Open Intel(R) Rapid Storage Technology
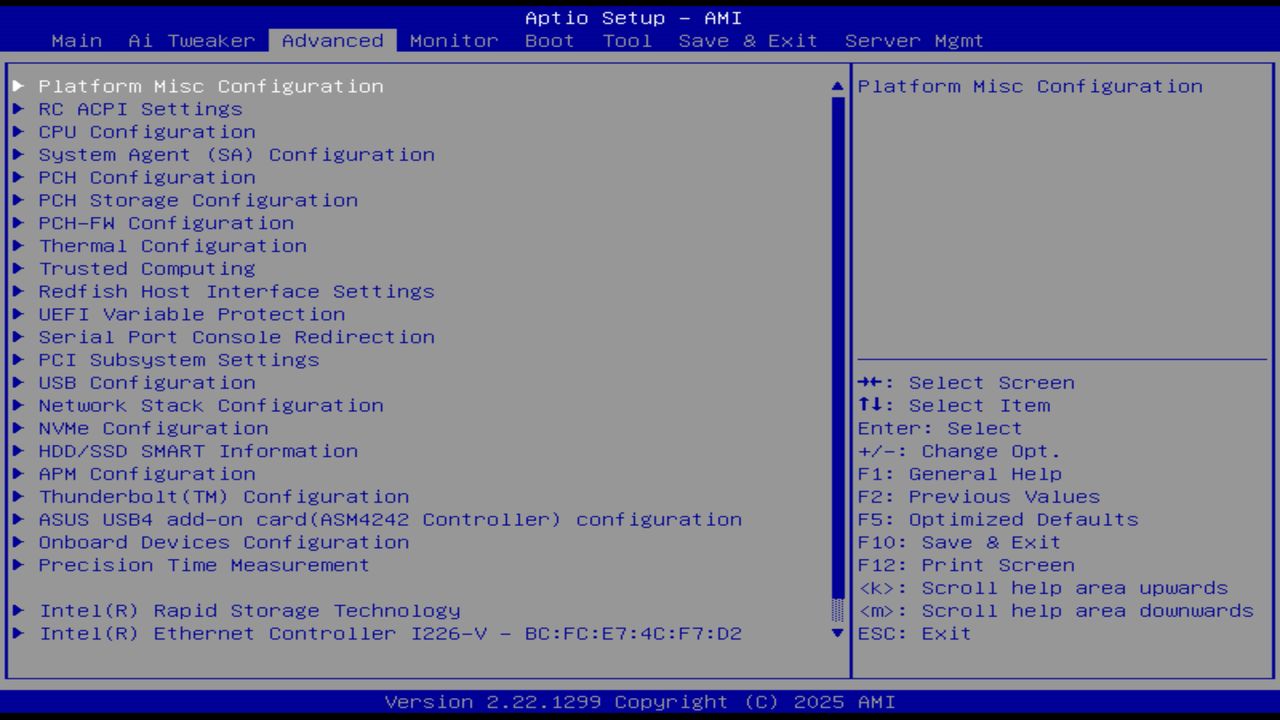The image size is (1280, 720). pos(249,610)
